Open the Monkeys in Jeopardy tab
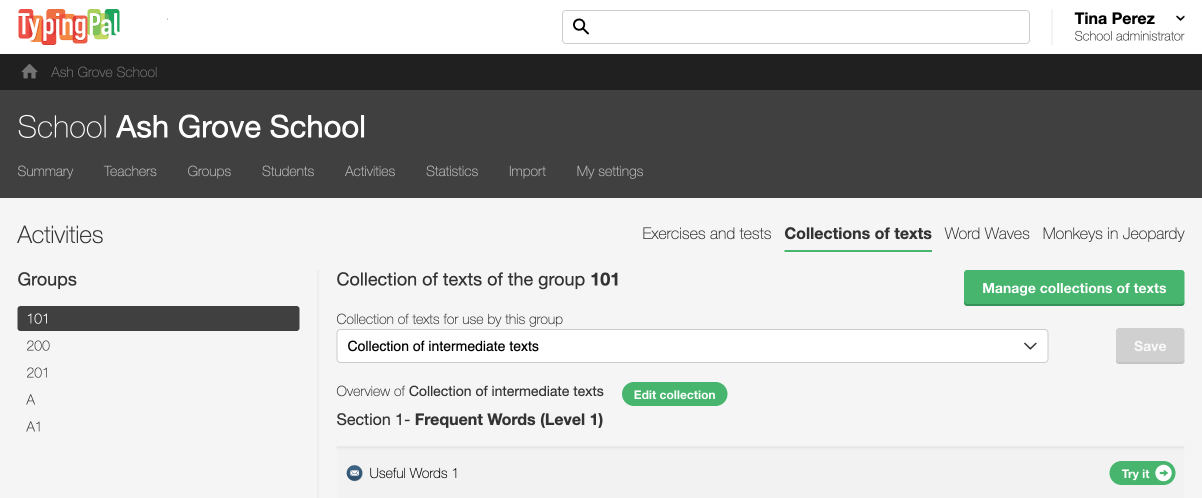This screenshot has width=1202, height=498. [x=1113, y=233]
